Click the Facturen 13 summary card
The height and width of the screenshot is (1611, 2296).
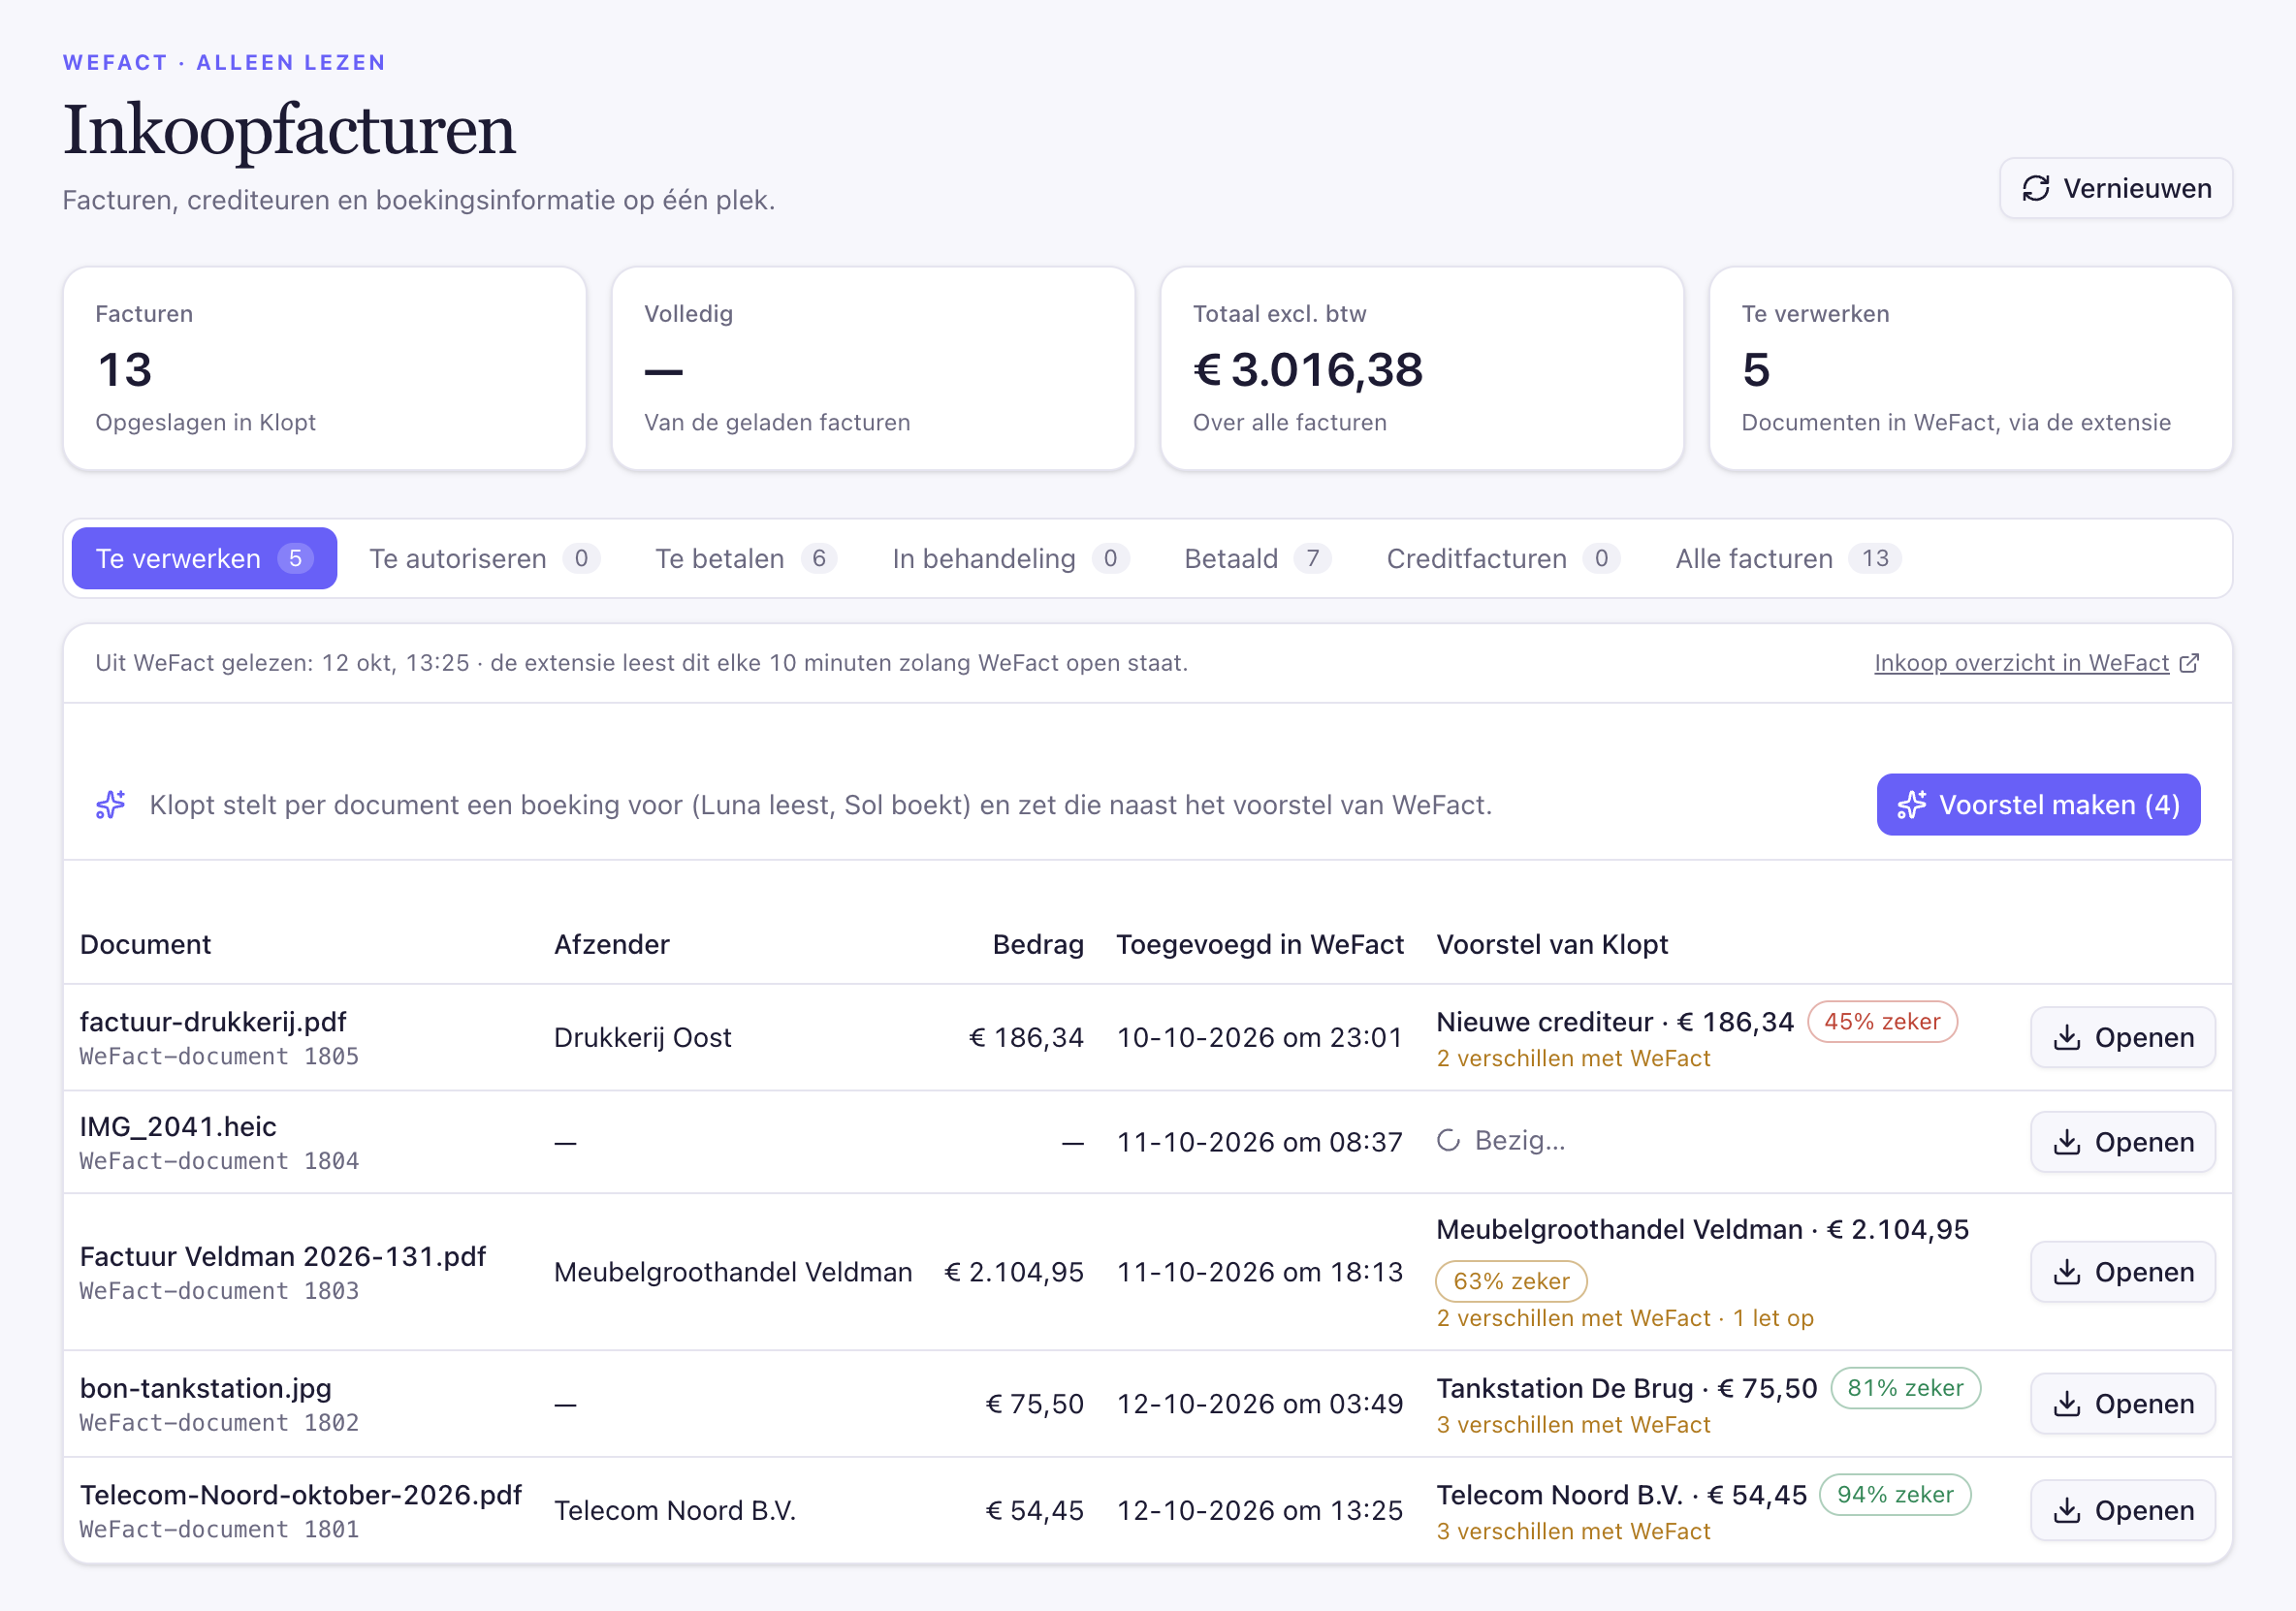click(324, 368)
